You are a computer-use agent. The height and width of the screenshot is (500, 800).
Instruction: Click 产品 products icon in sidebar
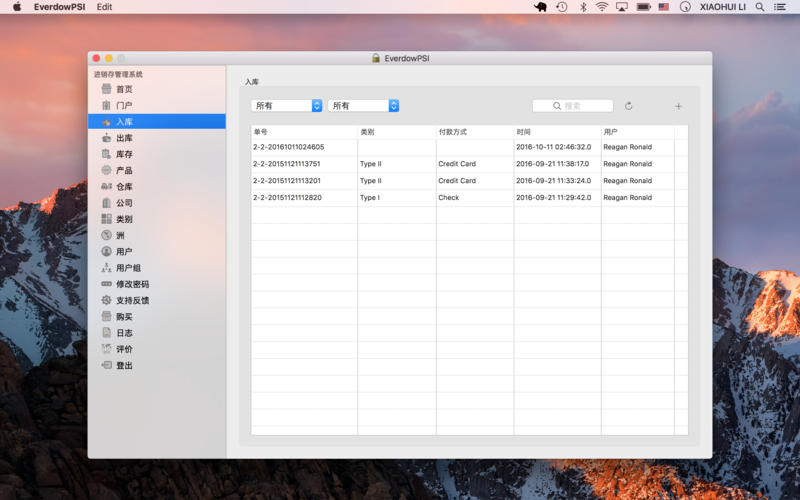click(106, 170)
